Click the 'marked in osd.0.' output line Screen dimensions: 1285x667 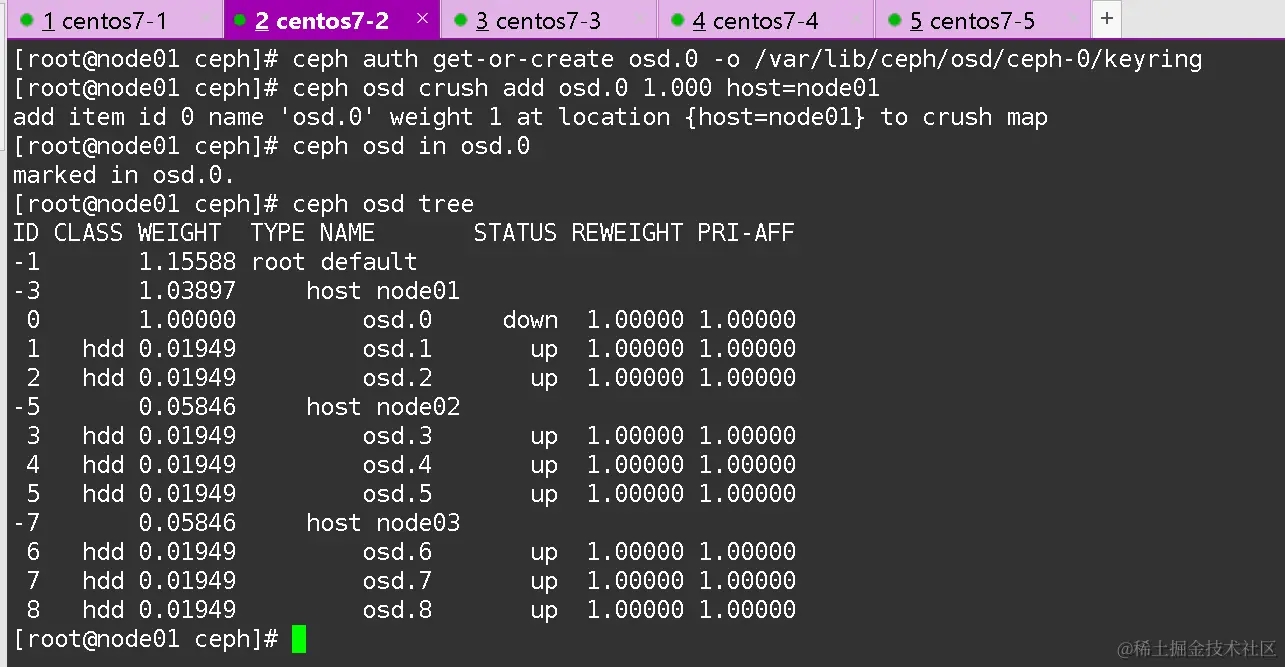(124, 175)
